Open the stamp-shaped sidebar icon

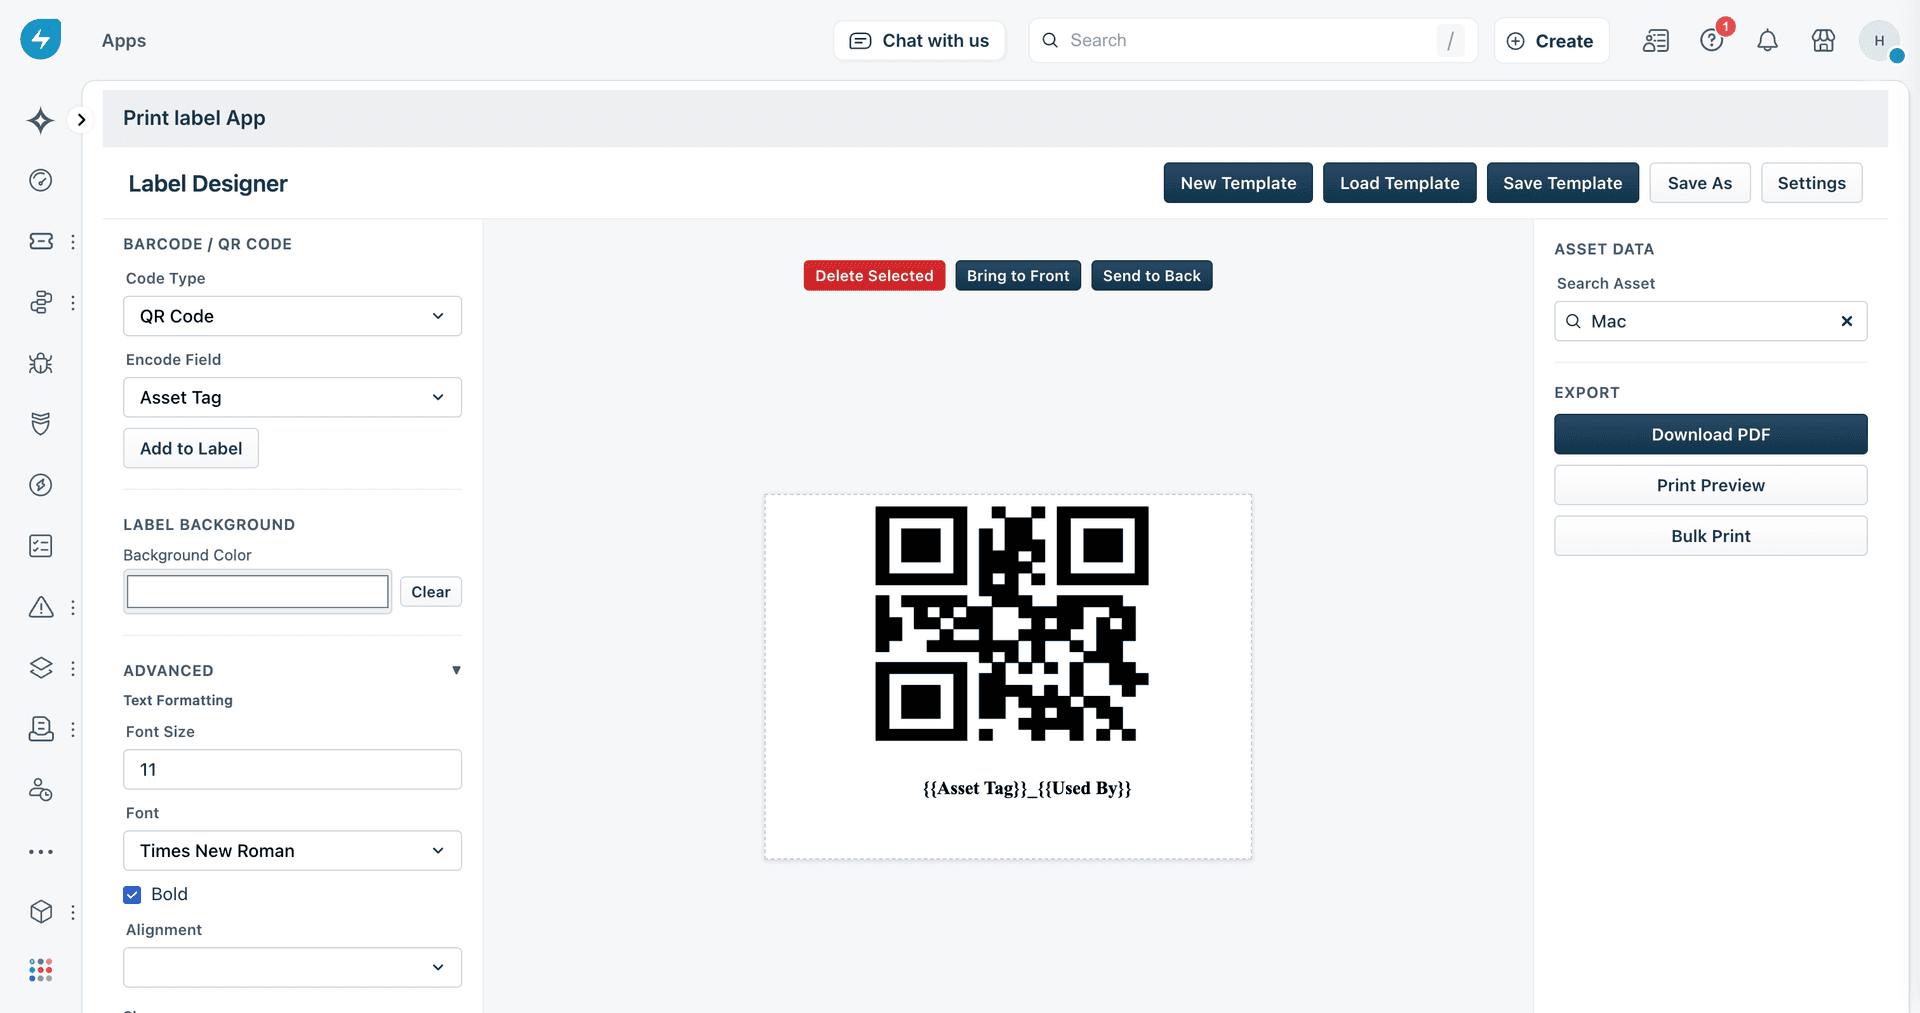point(41,729)
